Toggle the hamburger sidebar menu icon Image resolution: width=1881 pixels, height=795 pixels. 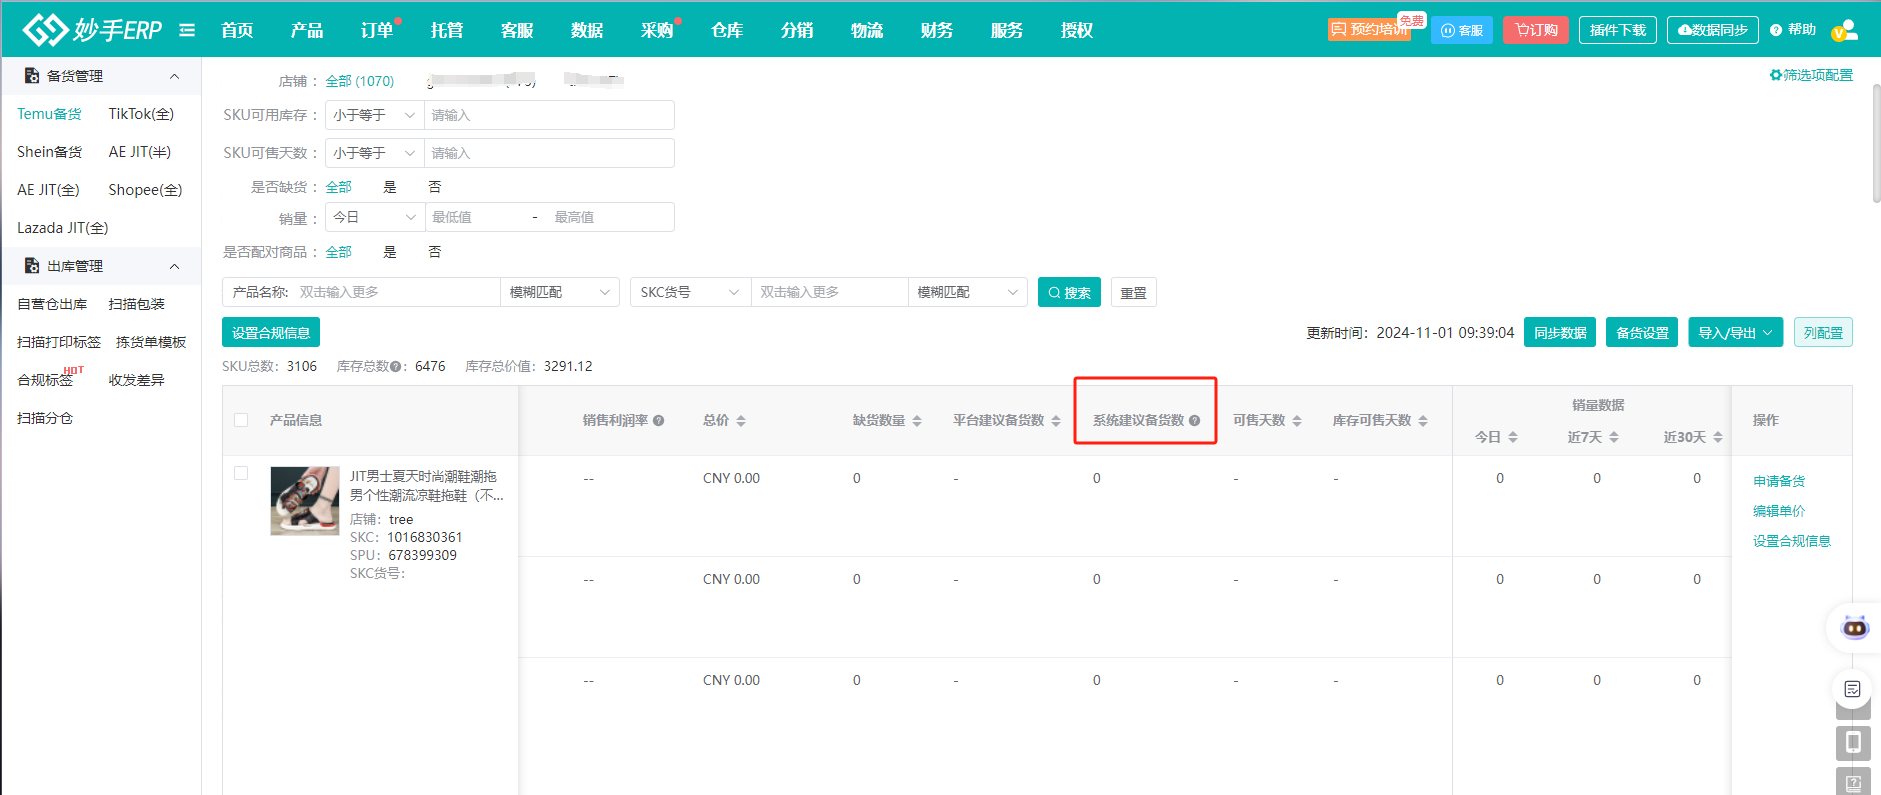click(187, 30)
